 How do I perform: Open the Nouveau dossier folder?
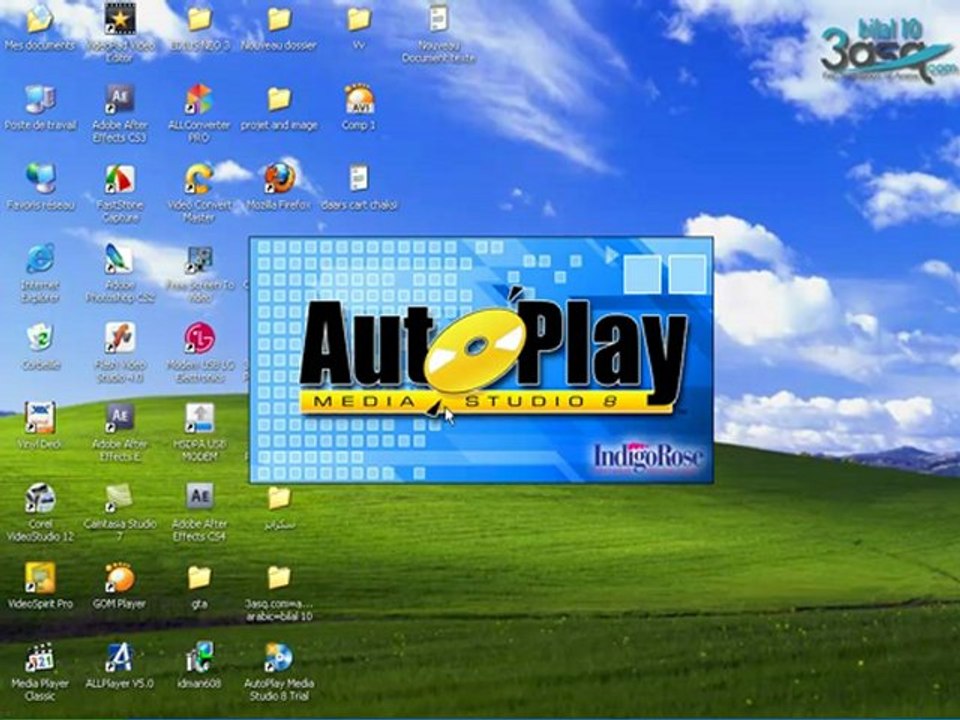coord(279,20)
